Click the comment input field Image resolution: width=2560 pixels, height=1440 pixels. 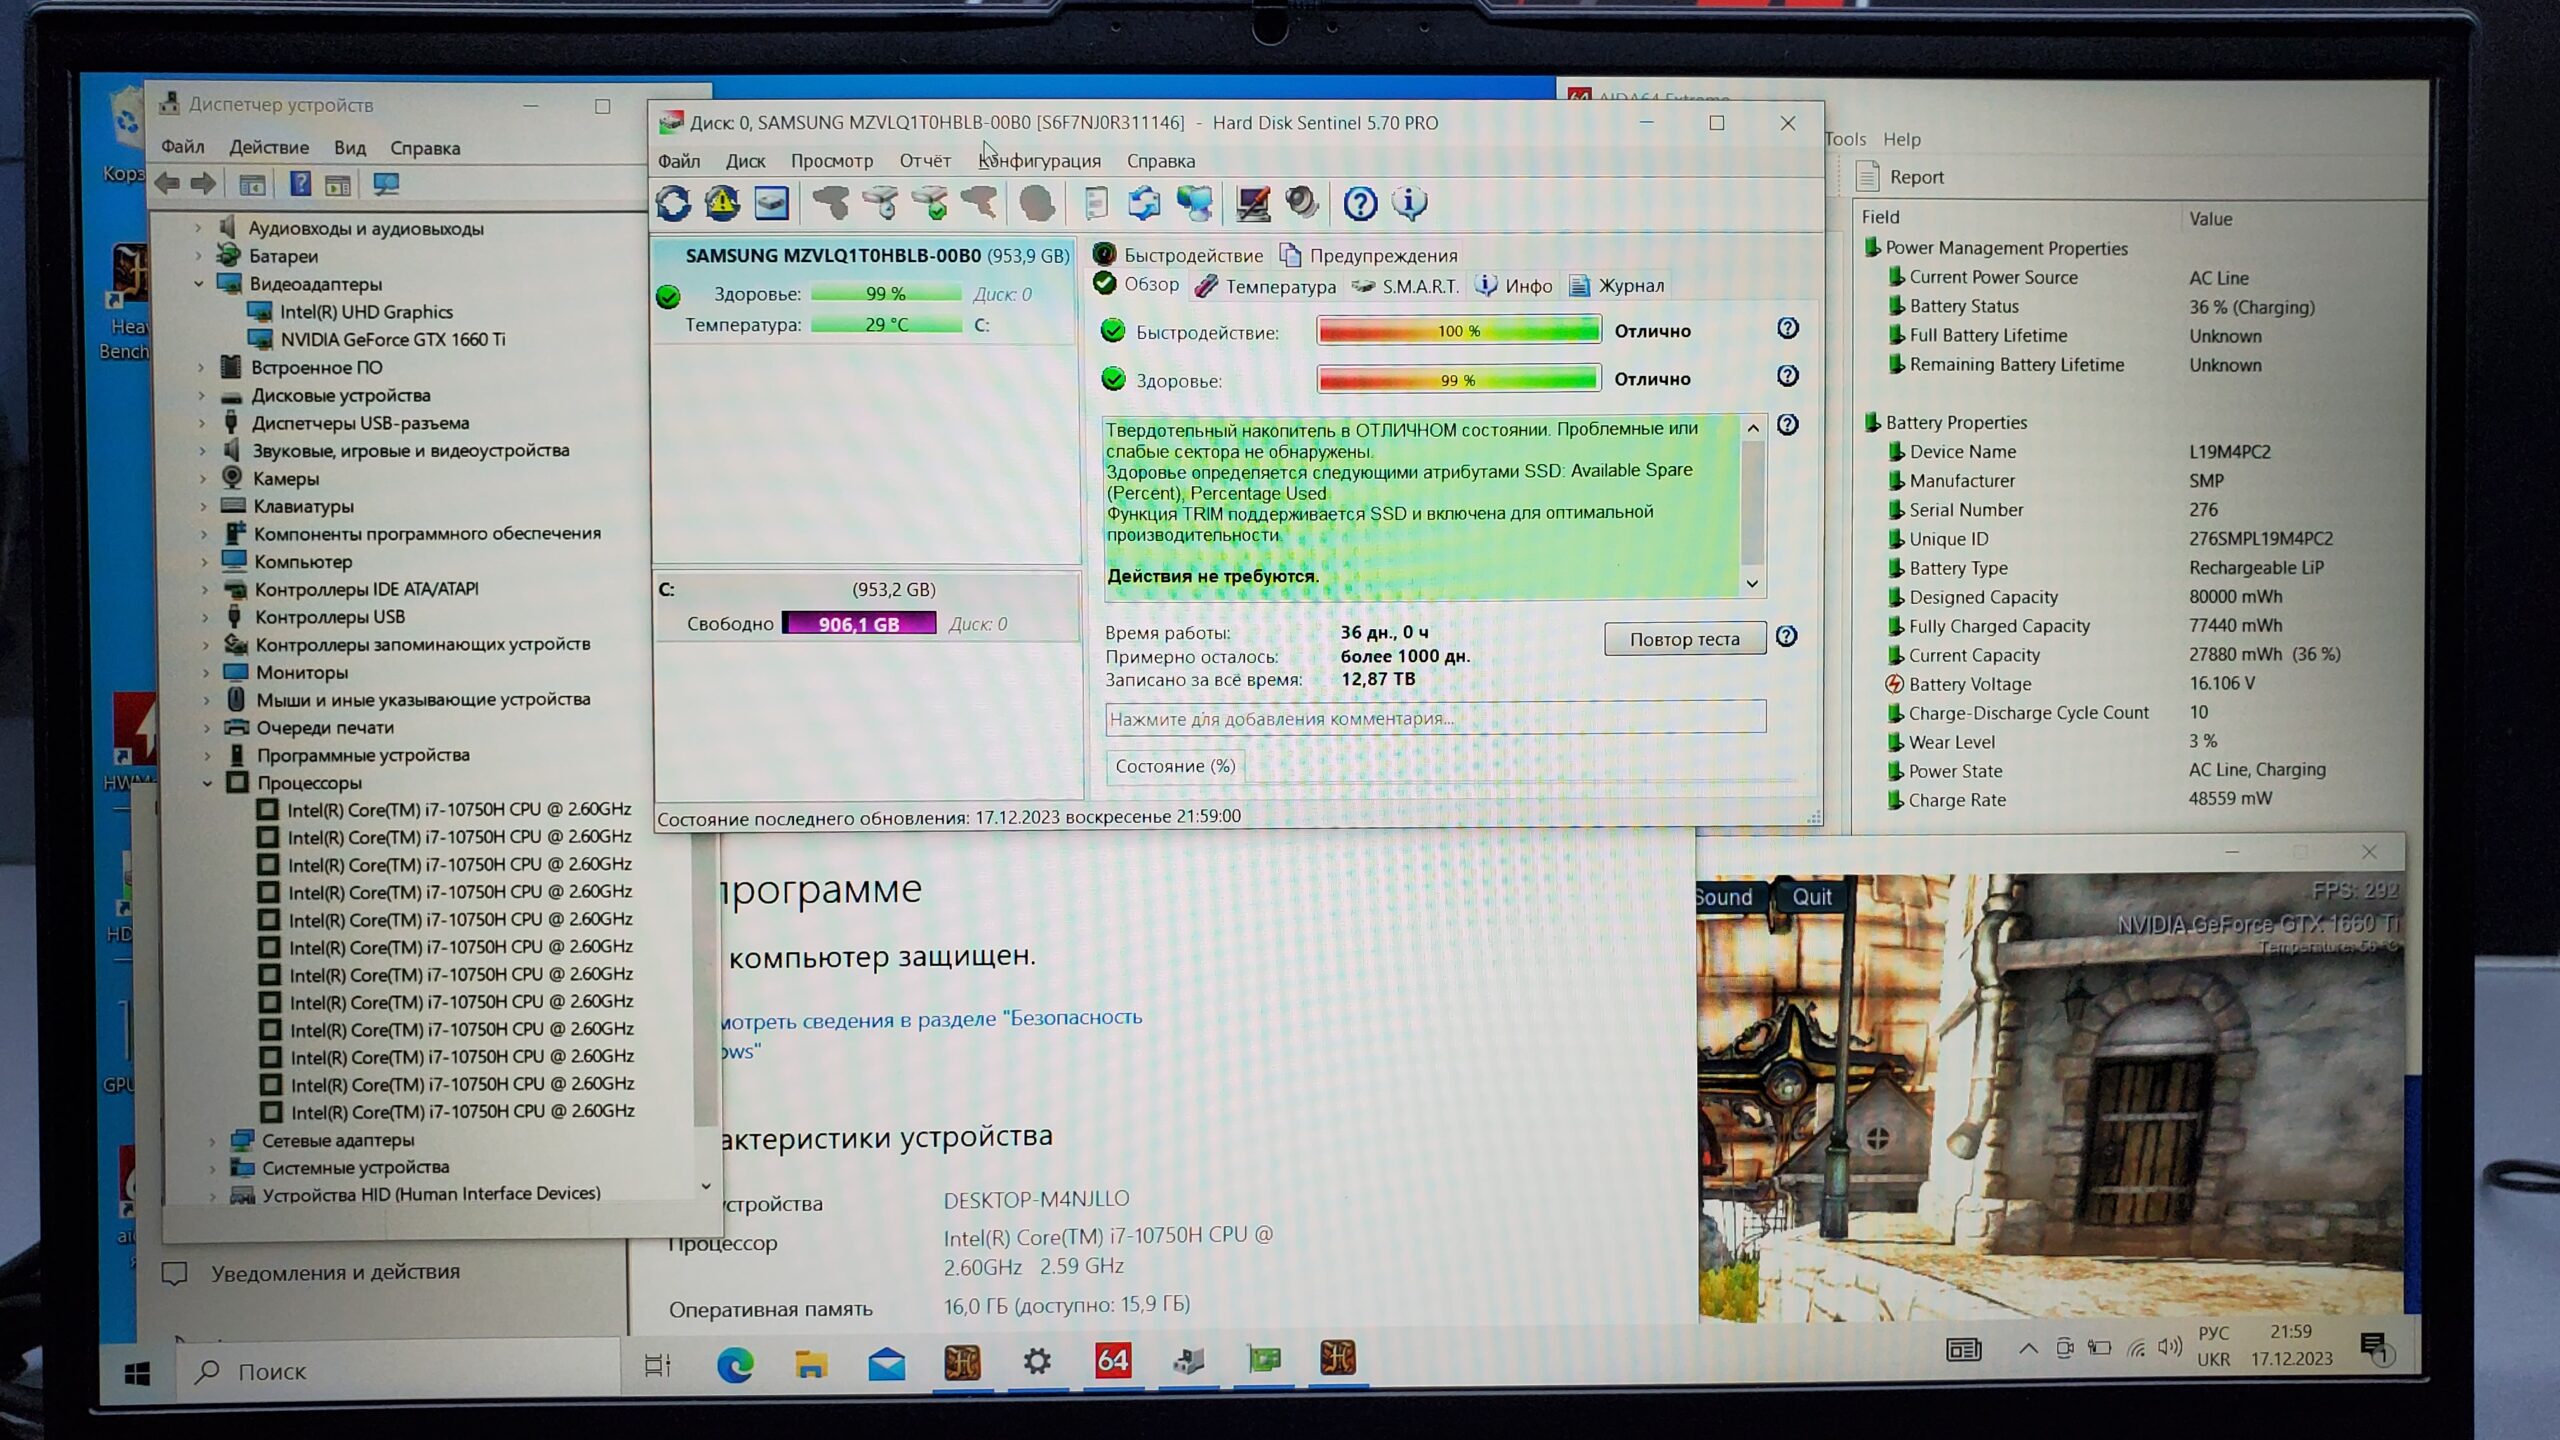1434,718
